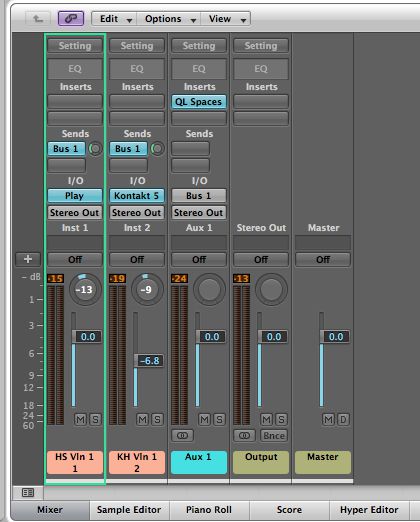The width and height of the screenshot is (420, 522).
Task: Click the notes icon at mixer bottom left
Action: click(x=28, y=492)
